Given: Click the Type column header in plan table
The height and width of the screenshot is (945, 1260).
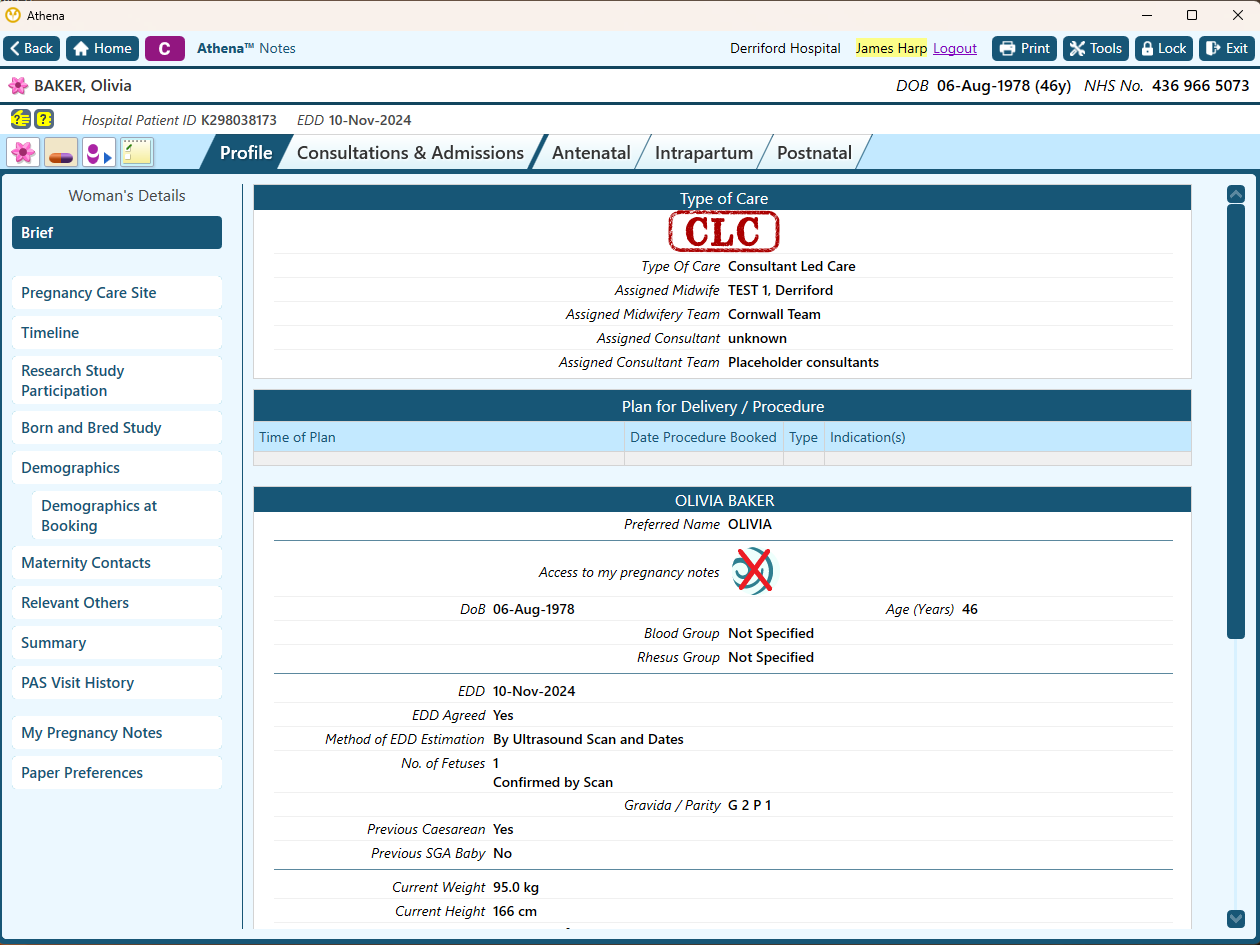Looking at the screenshot, I should tap(804, 437).
